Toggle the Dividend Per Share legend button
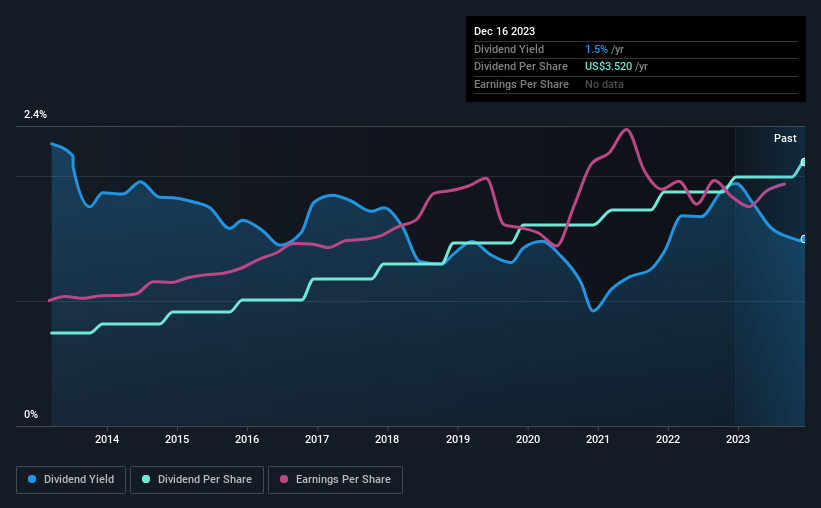This screenshot has width=821, height=508. [197, 480]
